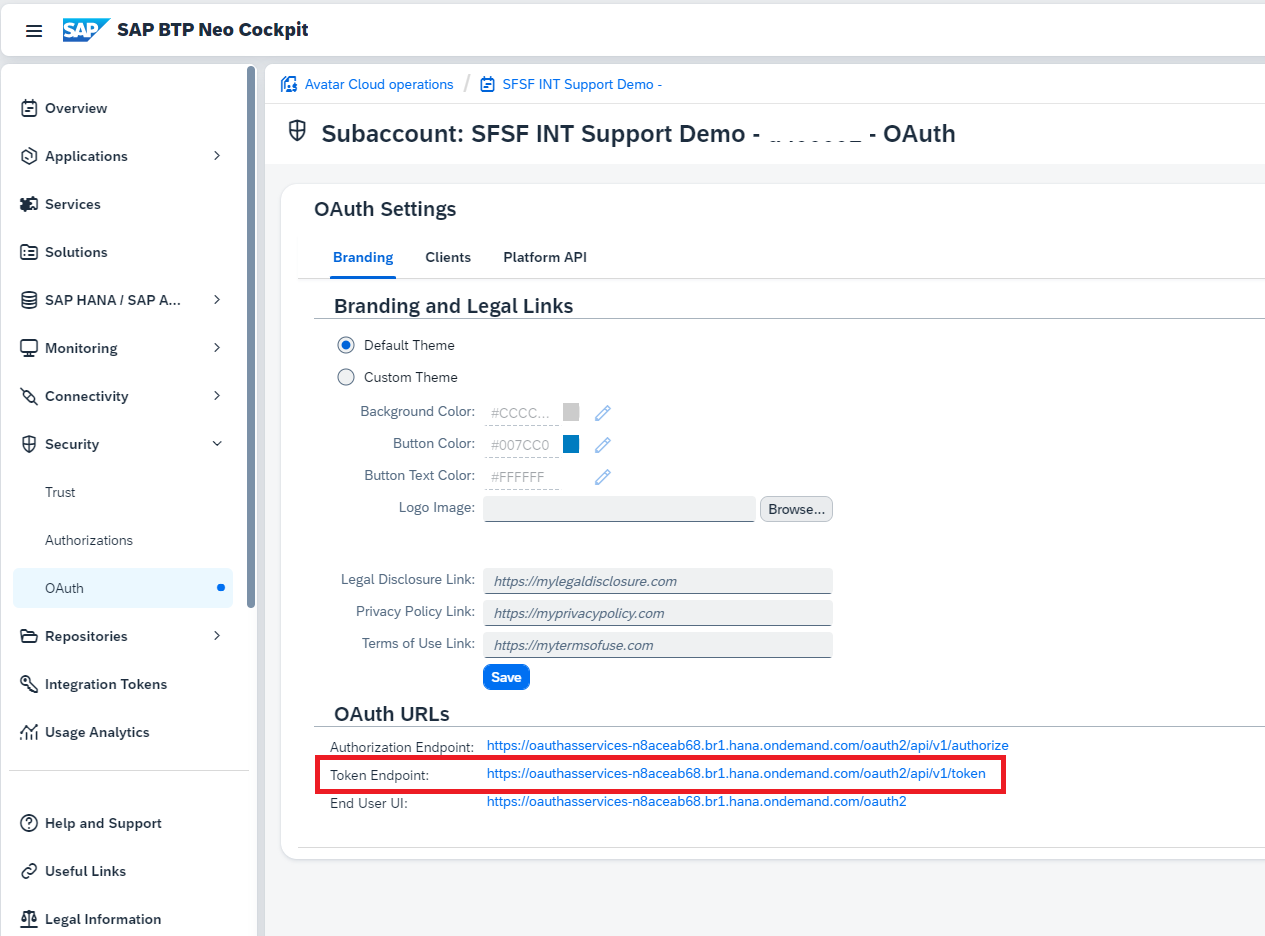Click the Help and Support question icon

click(29, 823)
